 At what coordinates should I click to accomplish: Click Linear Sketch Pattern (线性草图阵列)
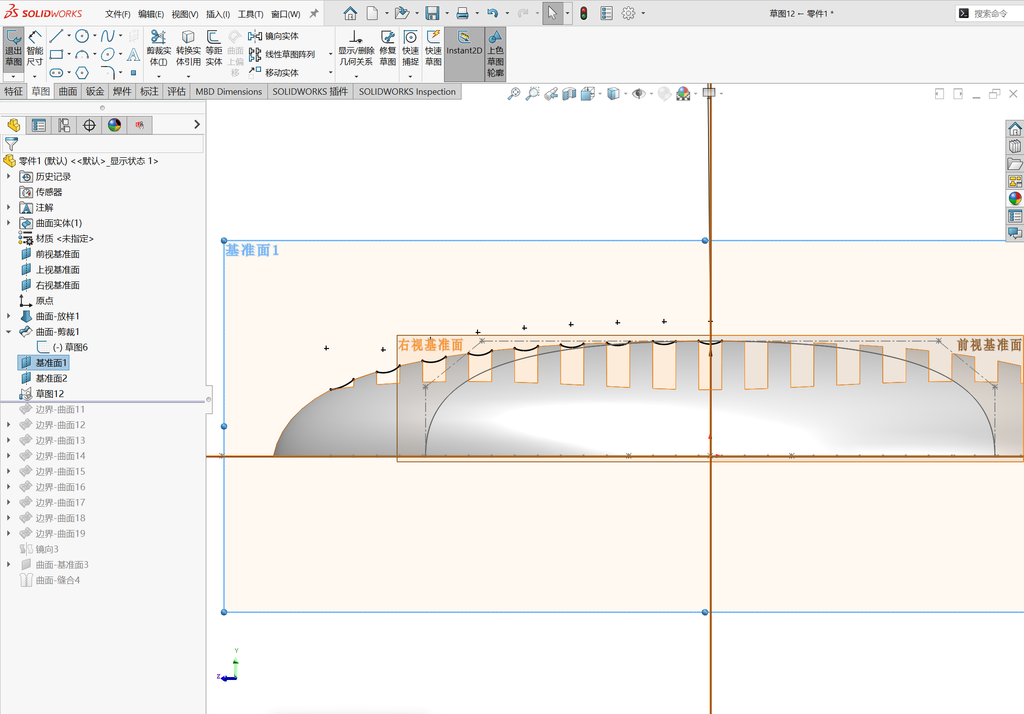(x=281, y=54)
